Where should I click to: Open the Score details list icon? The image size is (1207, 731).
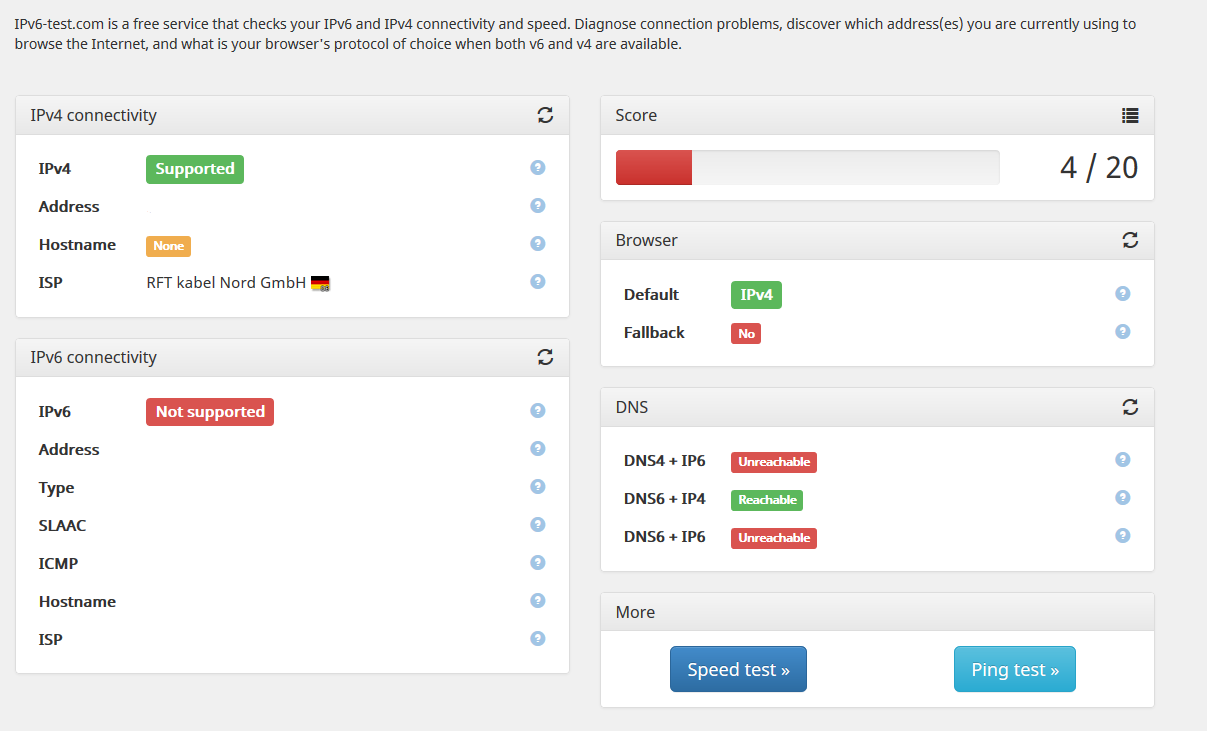[1130, 115]
